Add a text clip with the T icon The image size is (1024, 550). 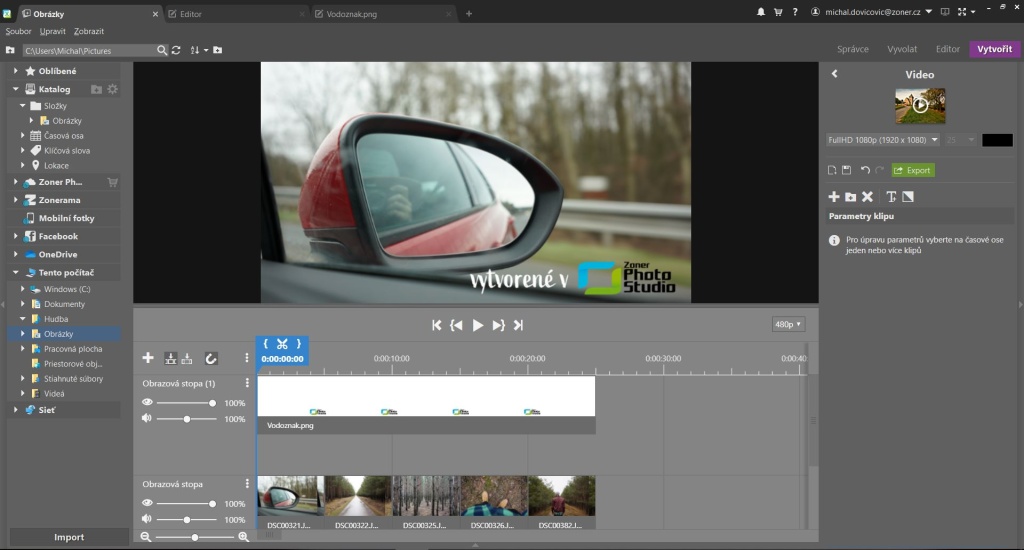[891, 197]
